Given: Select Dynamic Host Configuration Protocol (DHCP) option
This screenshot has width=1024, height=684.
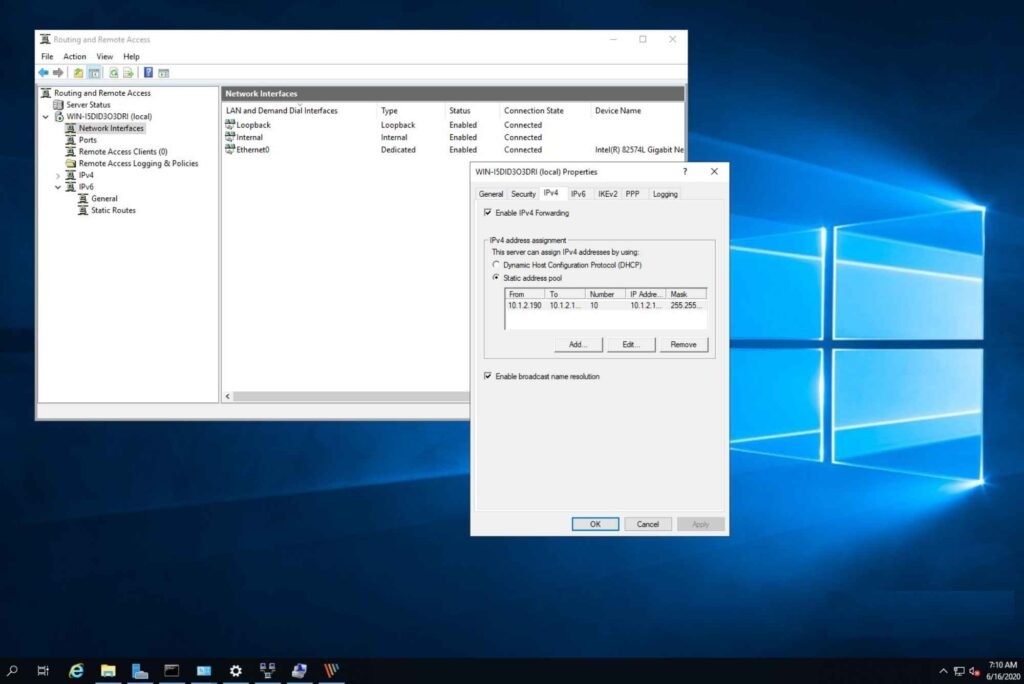Looking at the screenshot, I should (x=496, y=265).
